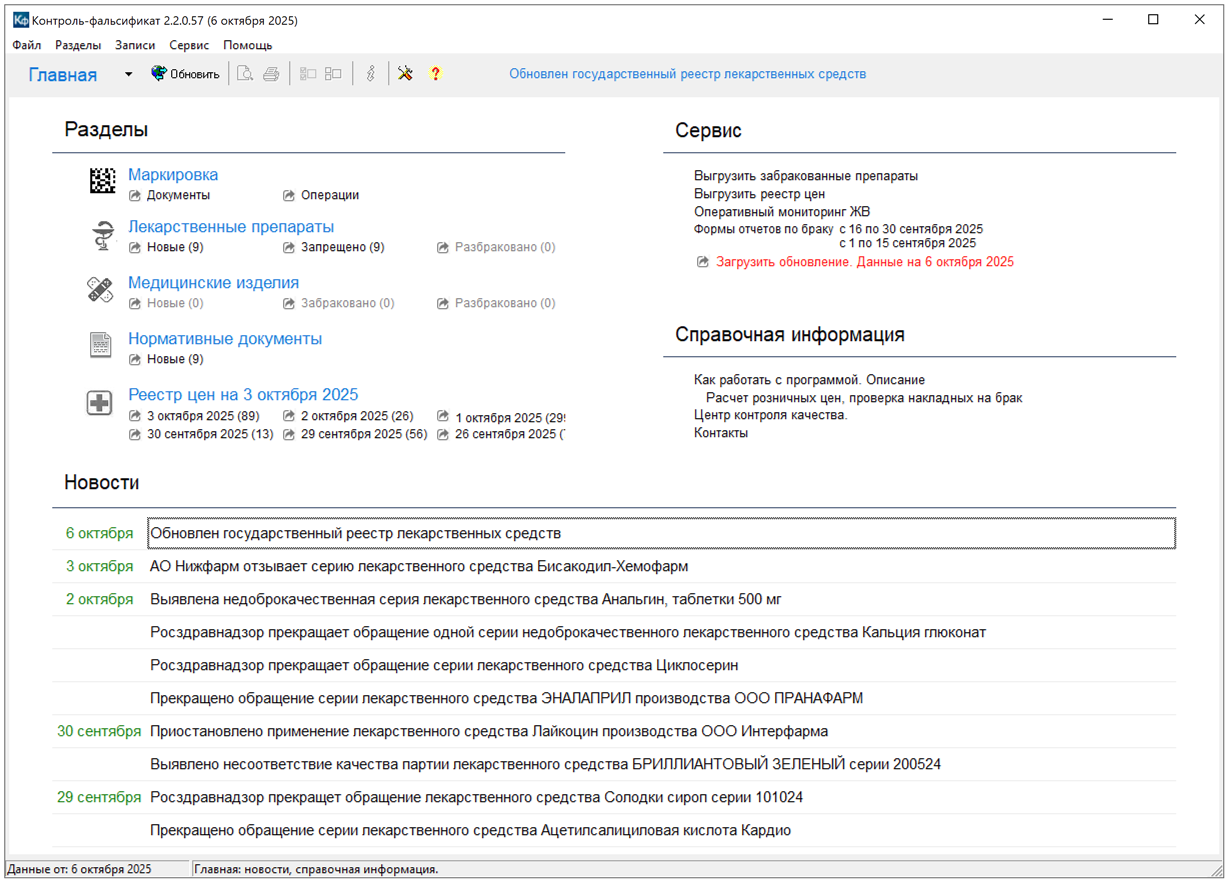This screenshot has height=883, width=1228.
Task: Open Запрещено (9) under Лекарственные препараты
Action: click(342, 247)
